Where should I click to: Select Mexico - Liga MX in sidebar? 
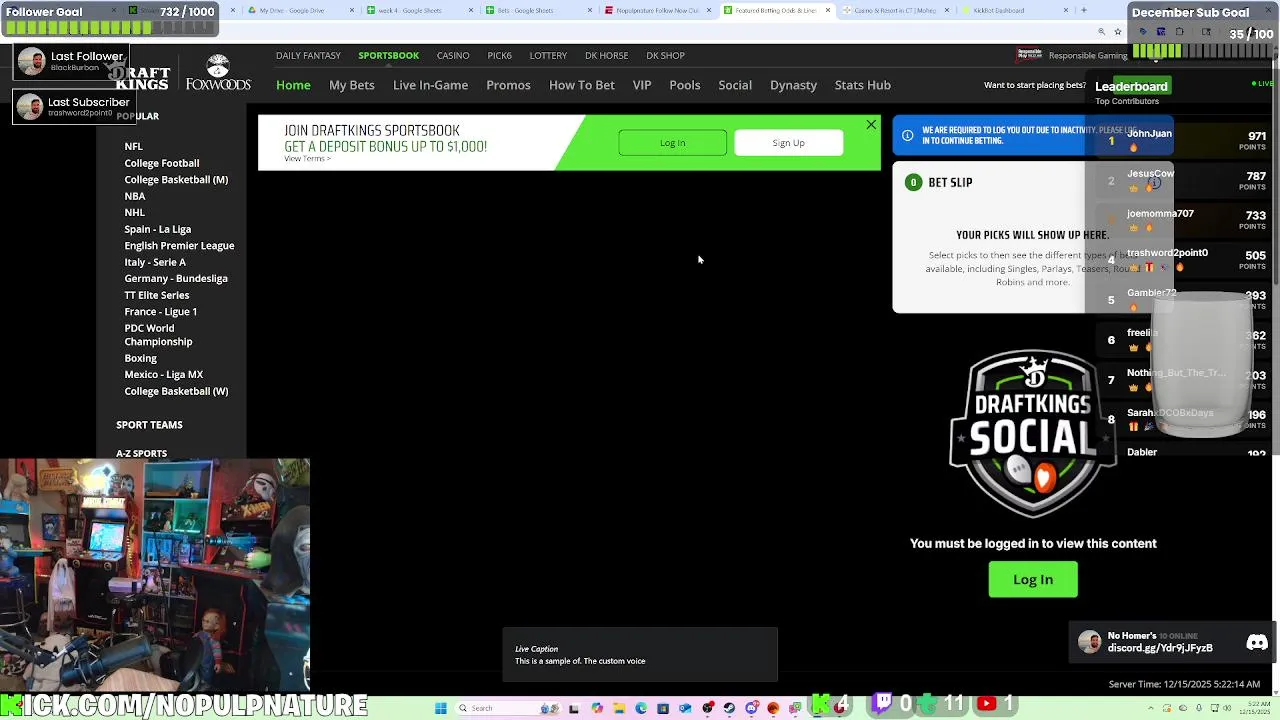(164, 375)
